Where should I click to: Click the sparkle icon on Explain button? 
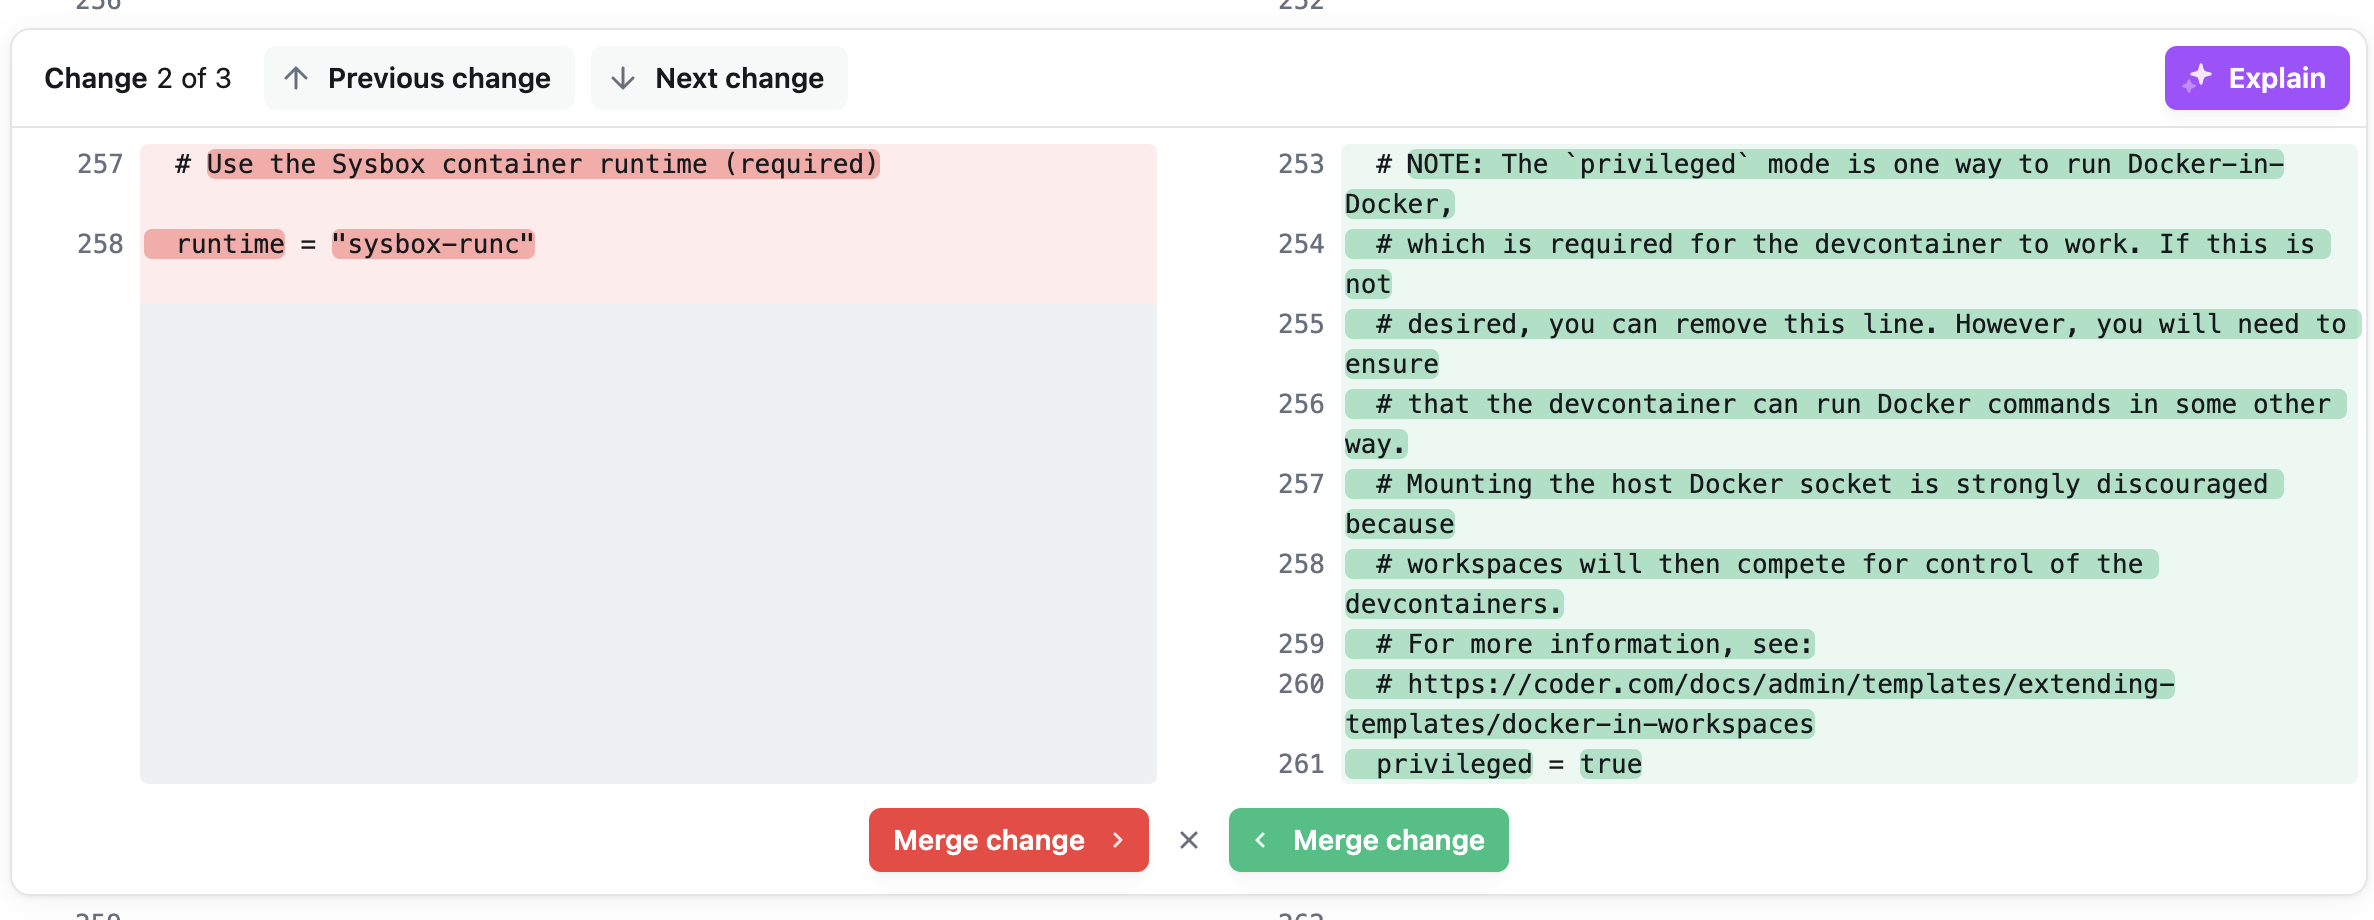coord(2198,78)
